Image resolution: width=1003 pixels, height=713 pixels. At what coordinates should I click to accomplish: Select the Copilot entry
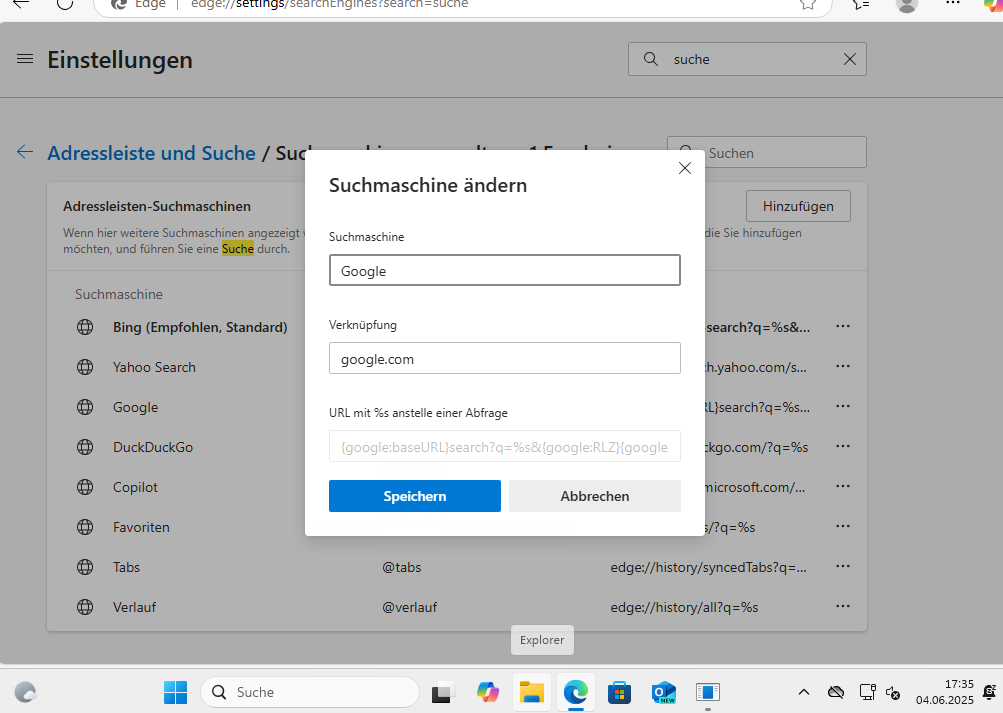pyautogui.click(x=135, y=487)
